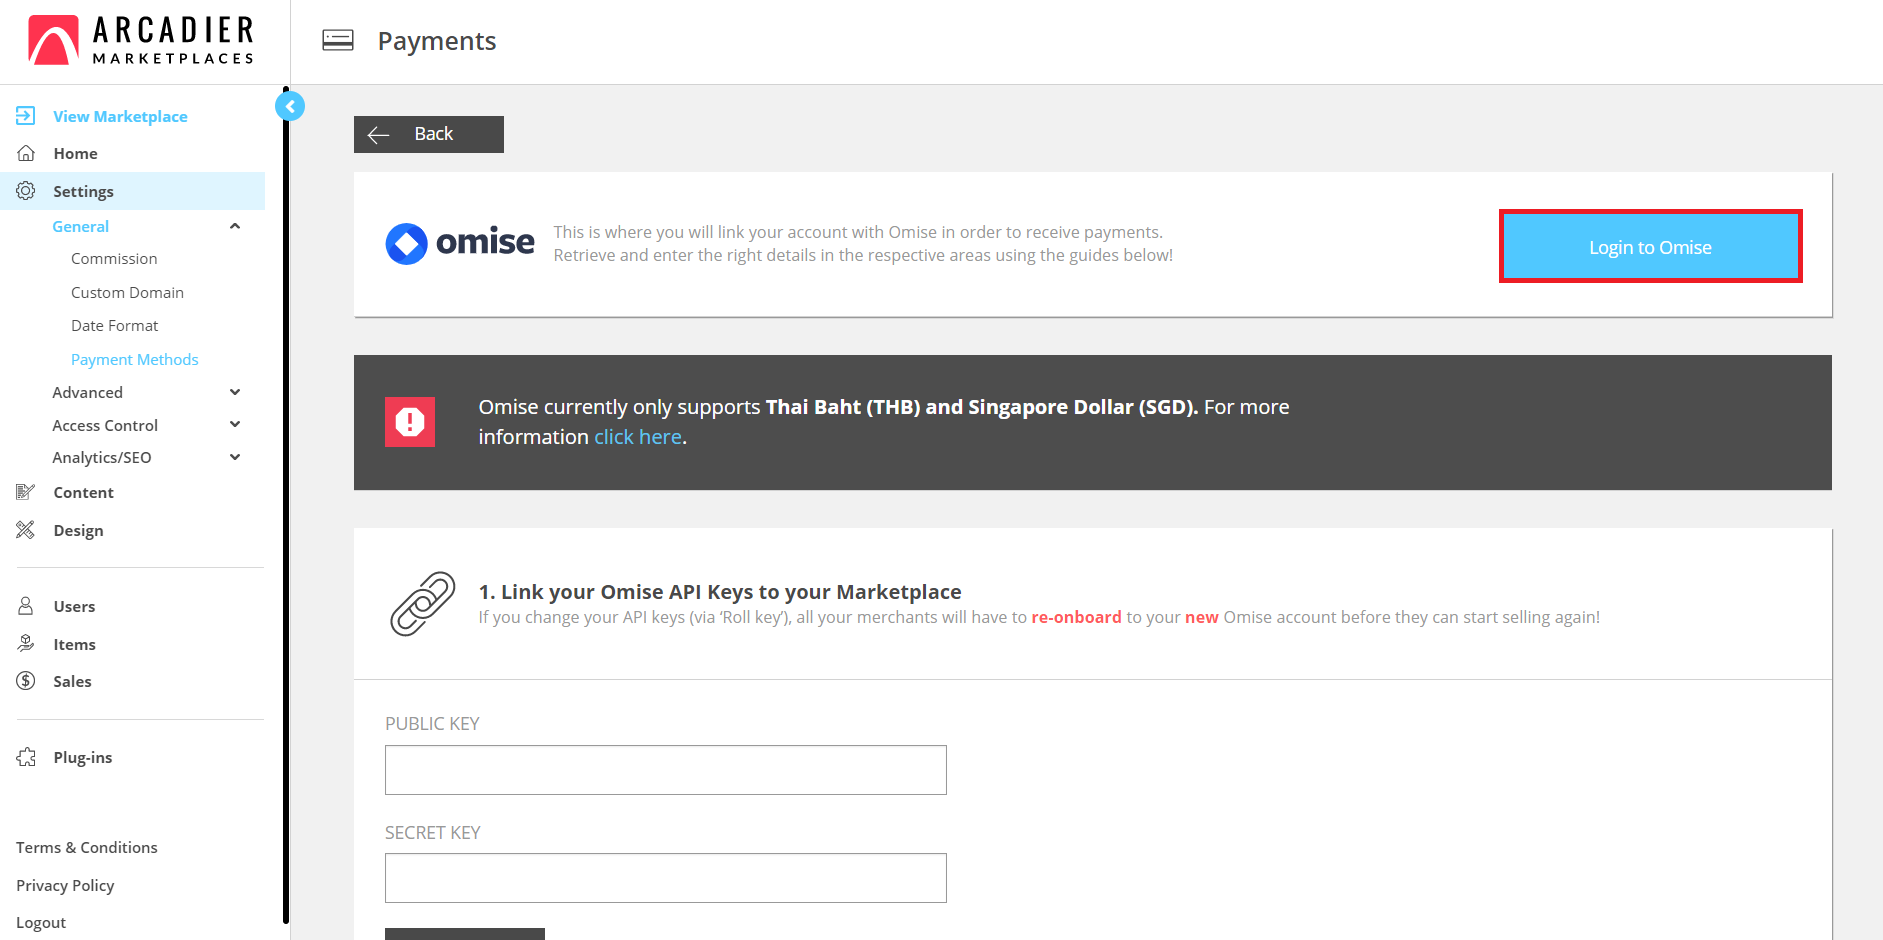1883x940 pixels.
Task: Click the Plug-ins puzzle icon
Action: click(x=26, y=757)
